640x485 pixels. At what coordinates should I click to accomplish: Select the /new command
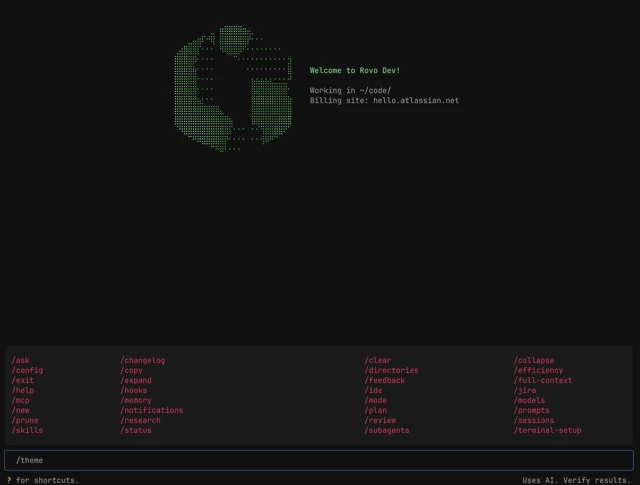coord(20,410)
